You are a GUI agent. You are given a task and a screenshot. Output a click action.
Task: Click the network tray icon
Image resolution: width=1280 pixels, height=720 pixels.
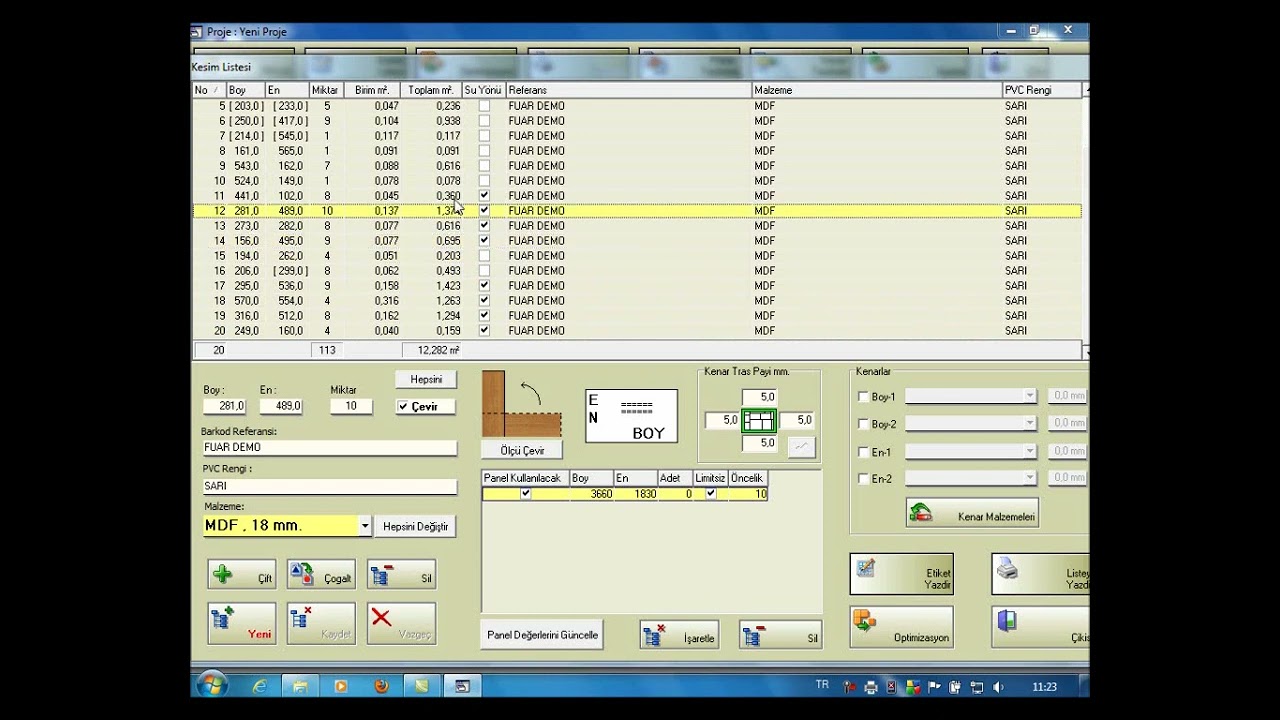(x=976, y=687)
